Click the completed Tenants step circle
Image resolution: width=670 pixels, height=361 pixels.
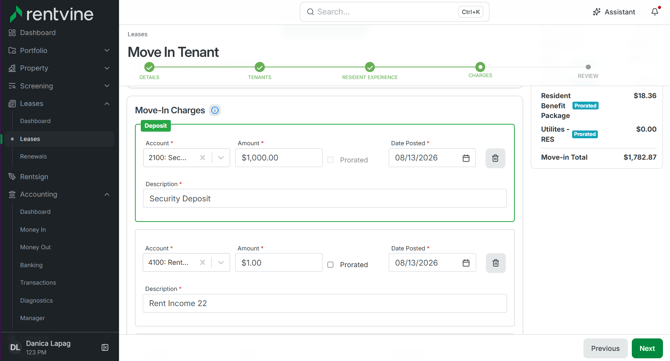tap(260, 67)
